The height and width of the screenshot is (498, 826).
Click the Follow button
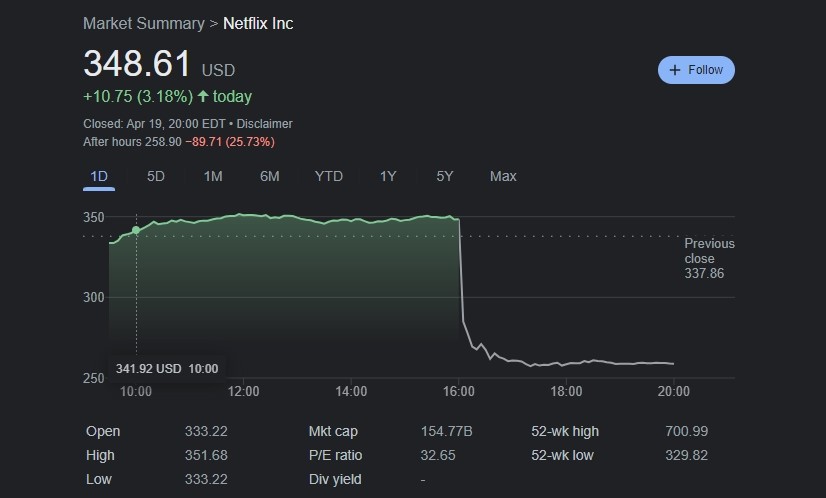[696, 70]
